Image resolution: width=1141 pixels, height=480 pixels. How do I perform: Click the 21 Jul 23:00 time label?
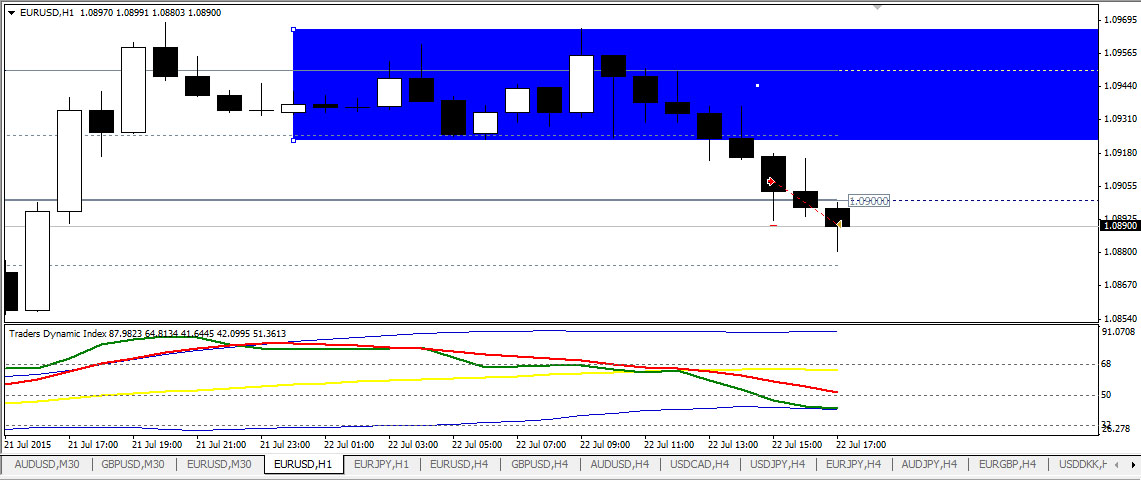[285, 444]
